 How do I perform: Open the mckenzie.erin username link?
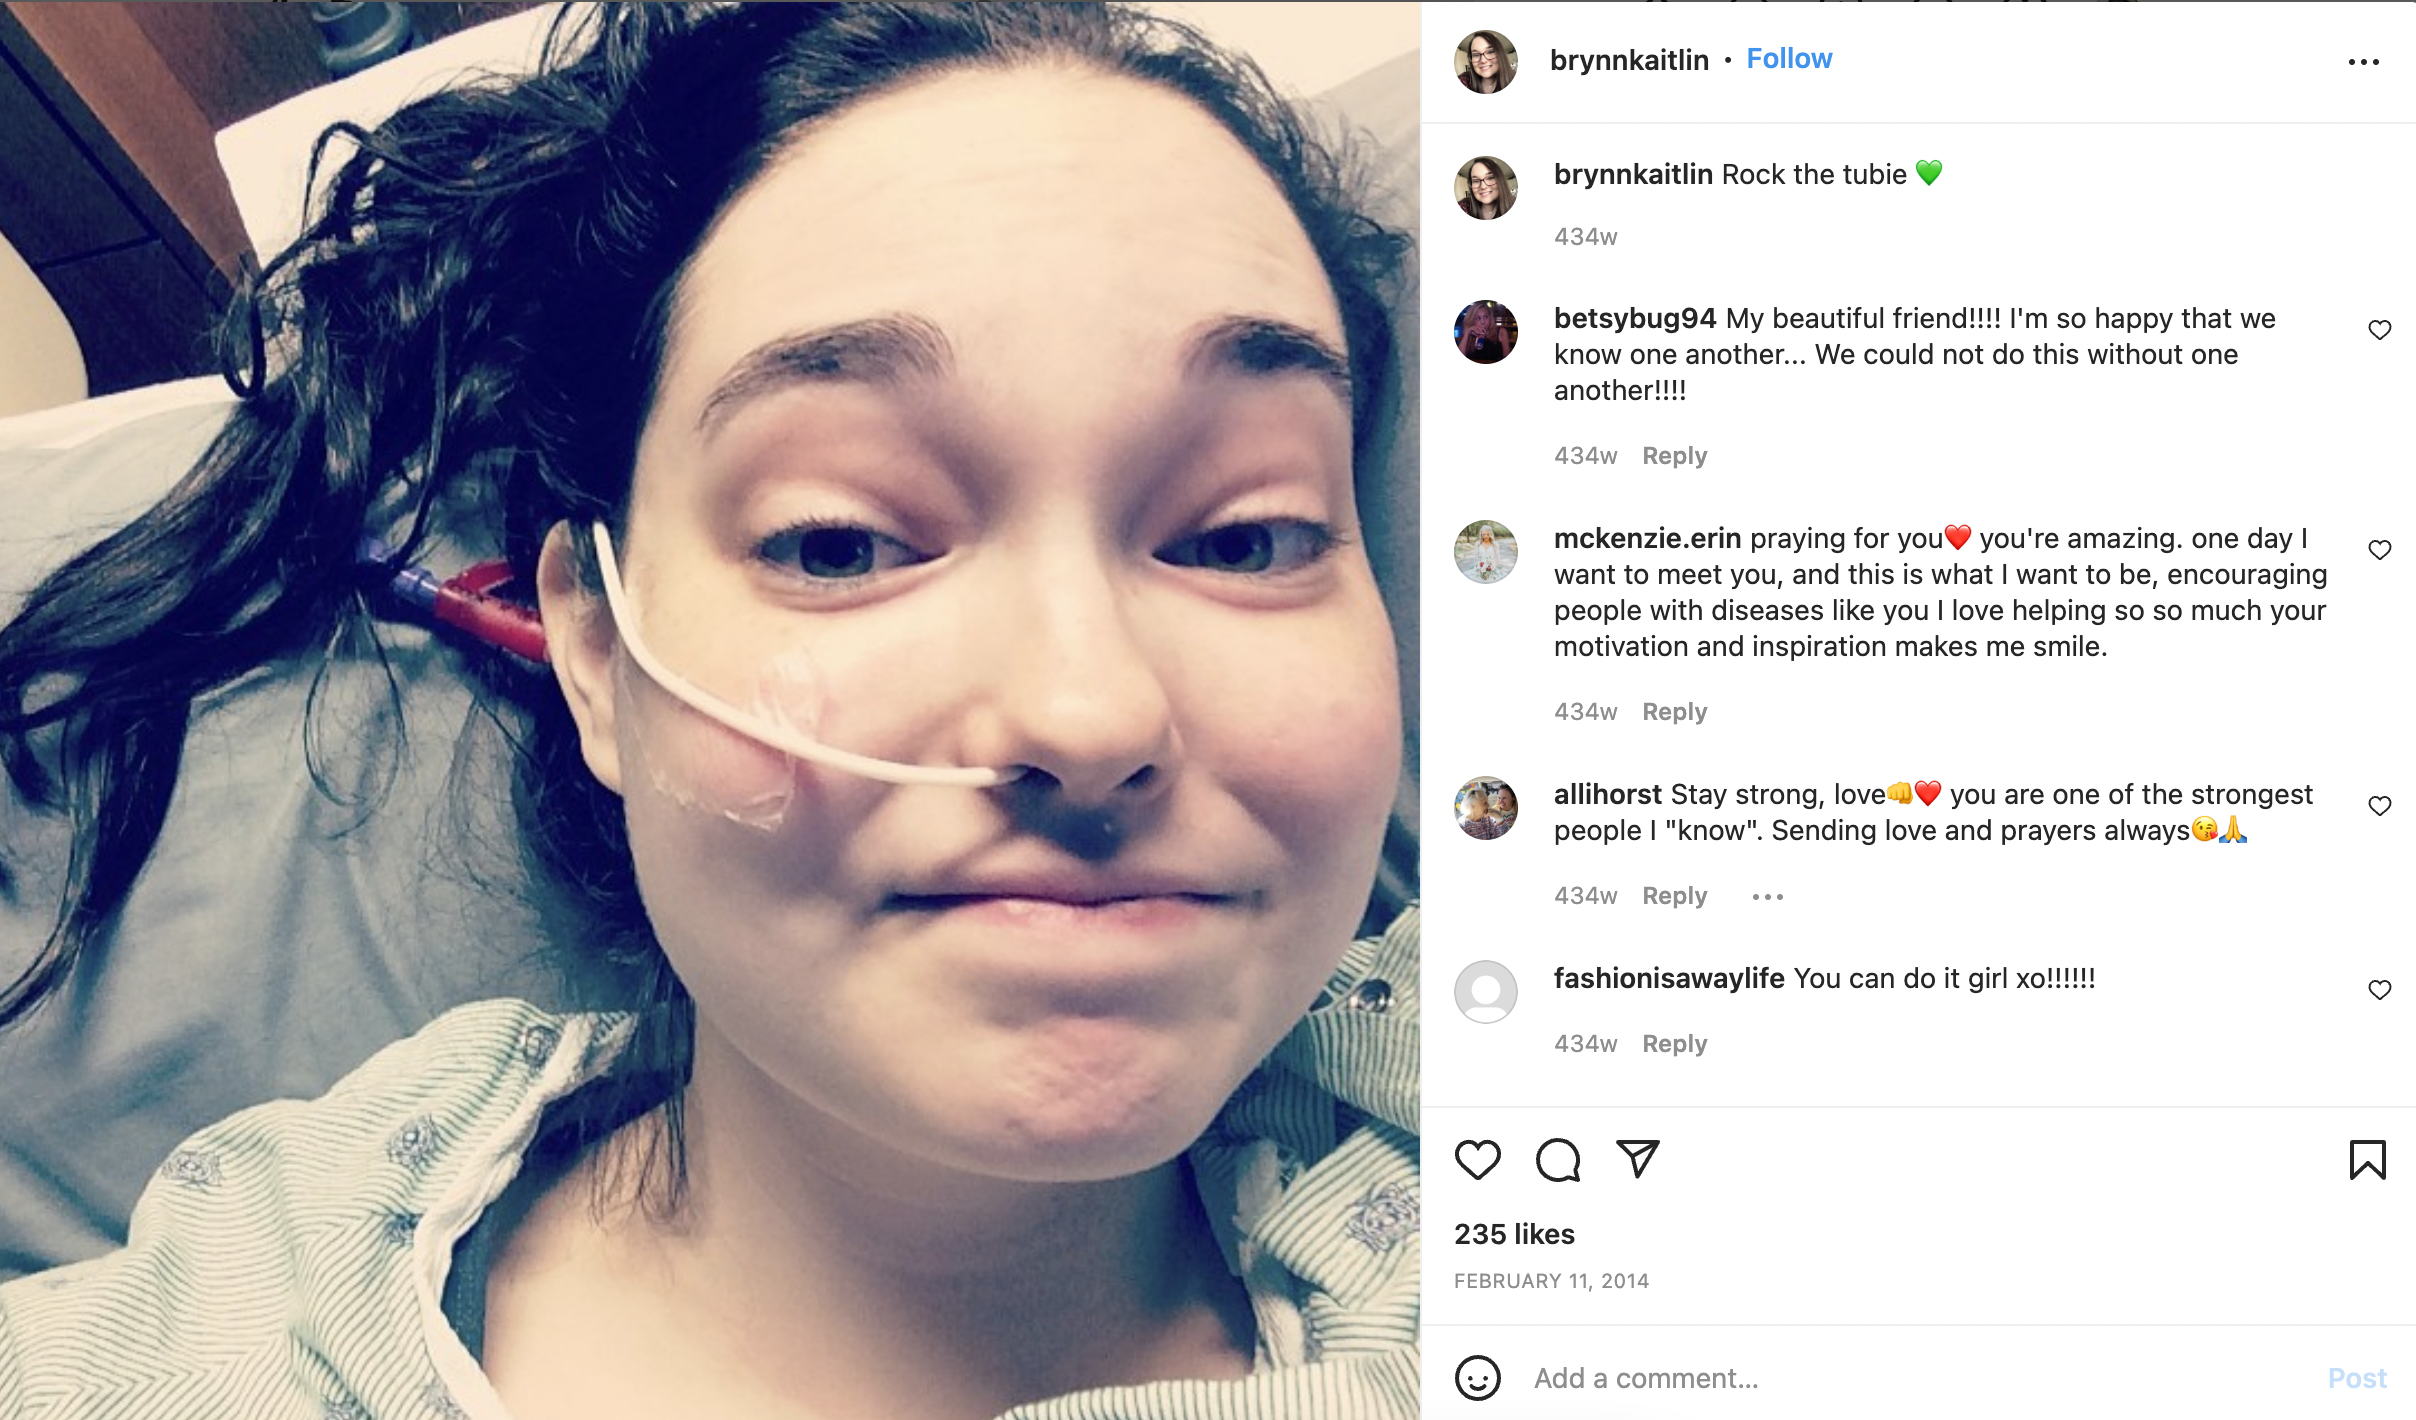1647,538
